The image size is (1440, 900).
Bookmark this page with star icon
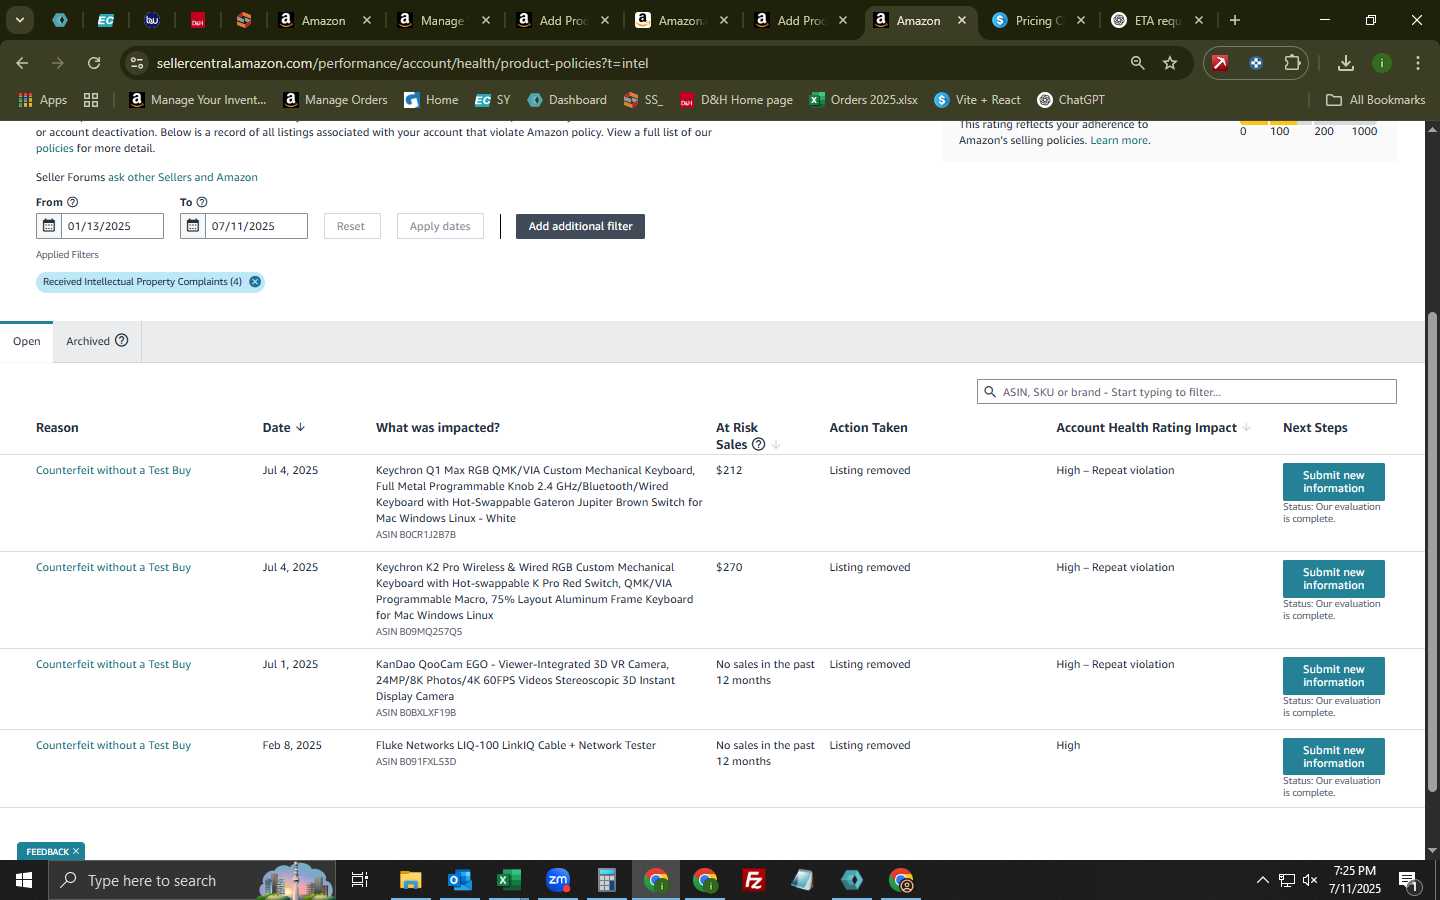tap(1170, 63)
